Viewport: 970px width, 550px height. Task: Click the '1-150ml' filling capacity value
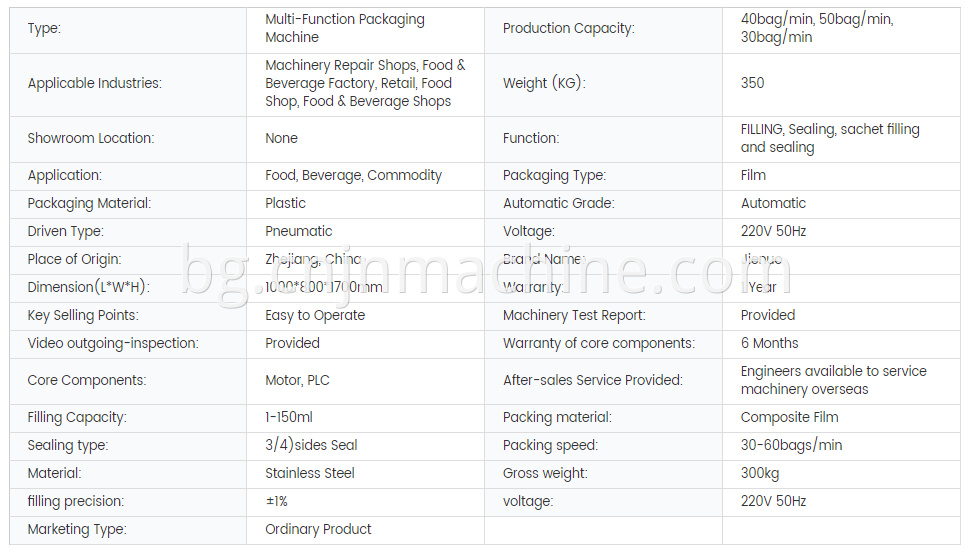[x=289, y=418]
